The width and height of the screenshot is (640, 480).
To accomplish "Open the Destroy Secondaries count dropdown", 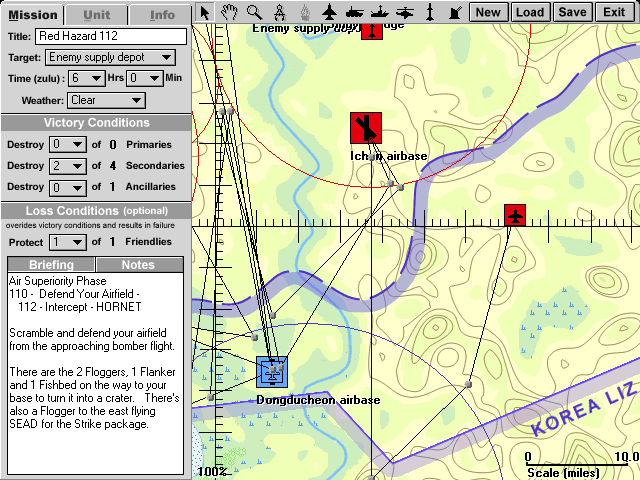I will (x=68, y=165).
